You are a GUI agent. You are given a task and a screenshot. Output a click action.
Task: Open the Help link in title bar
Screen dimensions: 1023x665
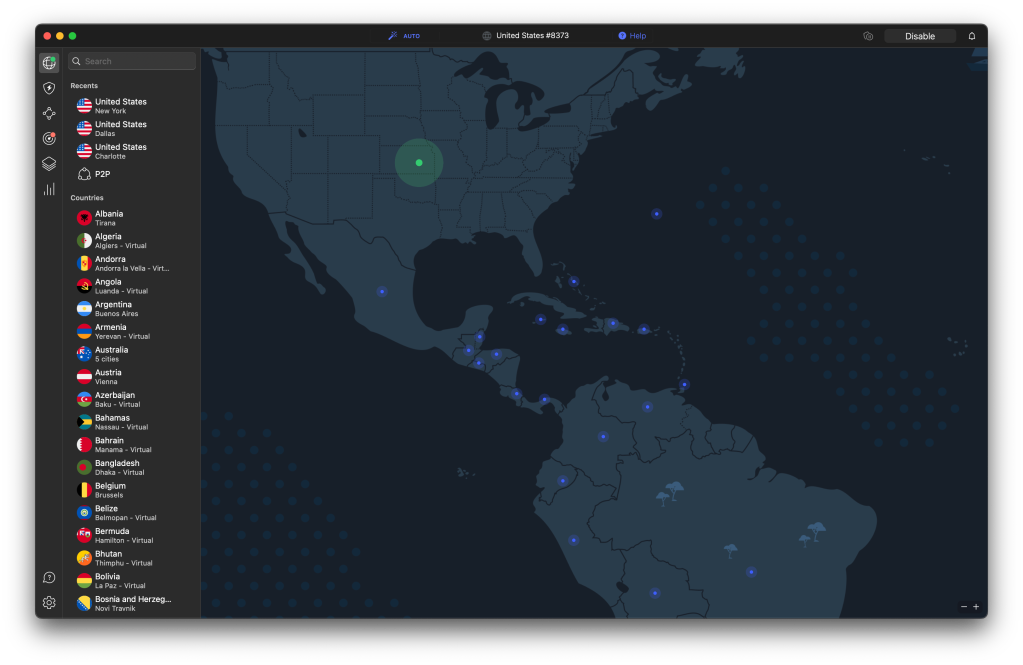point(632,36)
